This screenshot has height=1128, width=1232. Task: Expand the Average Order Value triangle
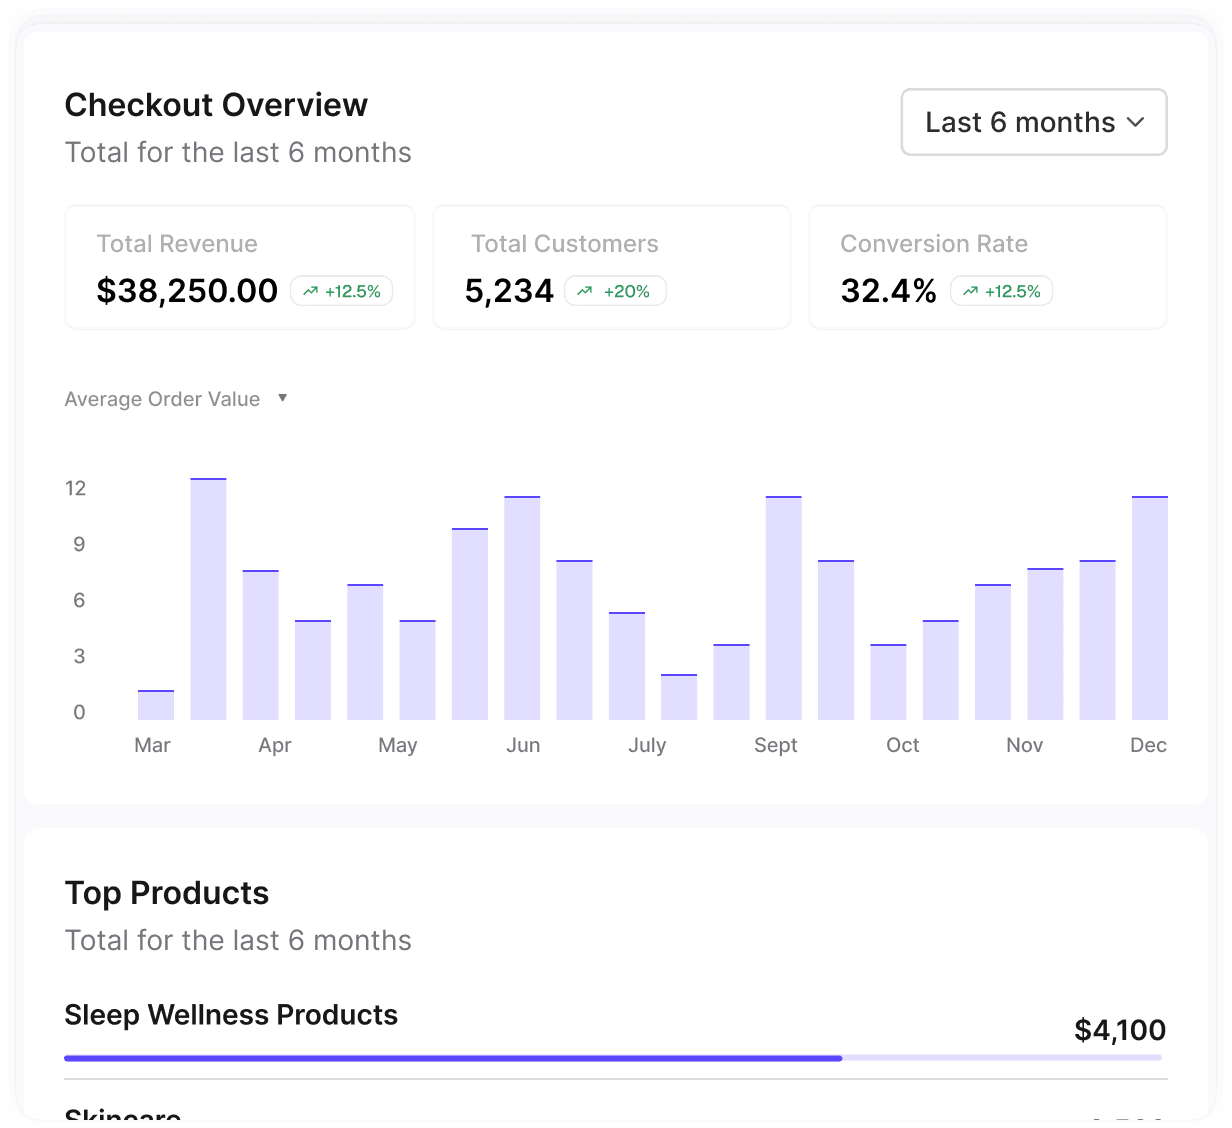pyautogui.click(x=283, y=398)
